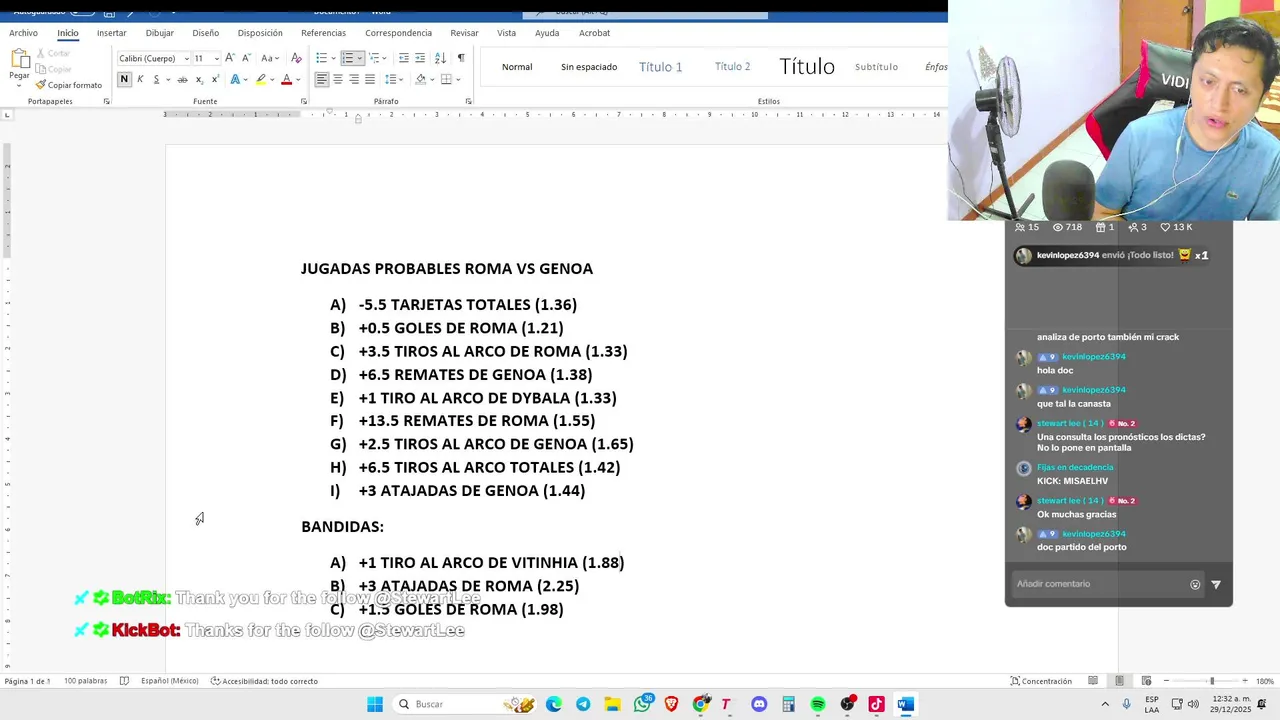Click Copiar formato painter

[x=69, y=85]
